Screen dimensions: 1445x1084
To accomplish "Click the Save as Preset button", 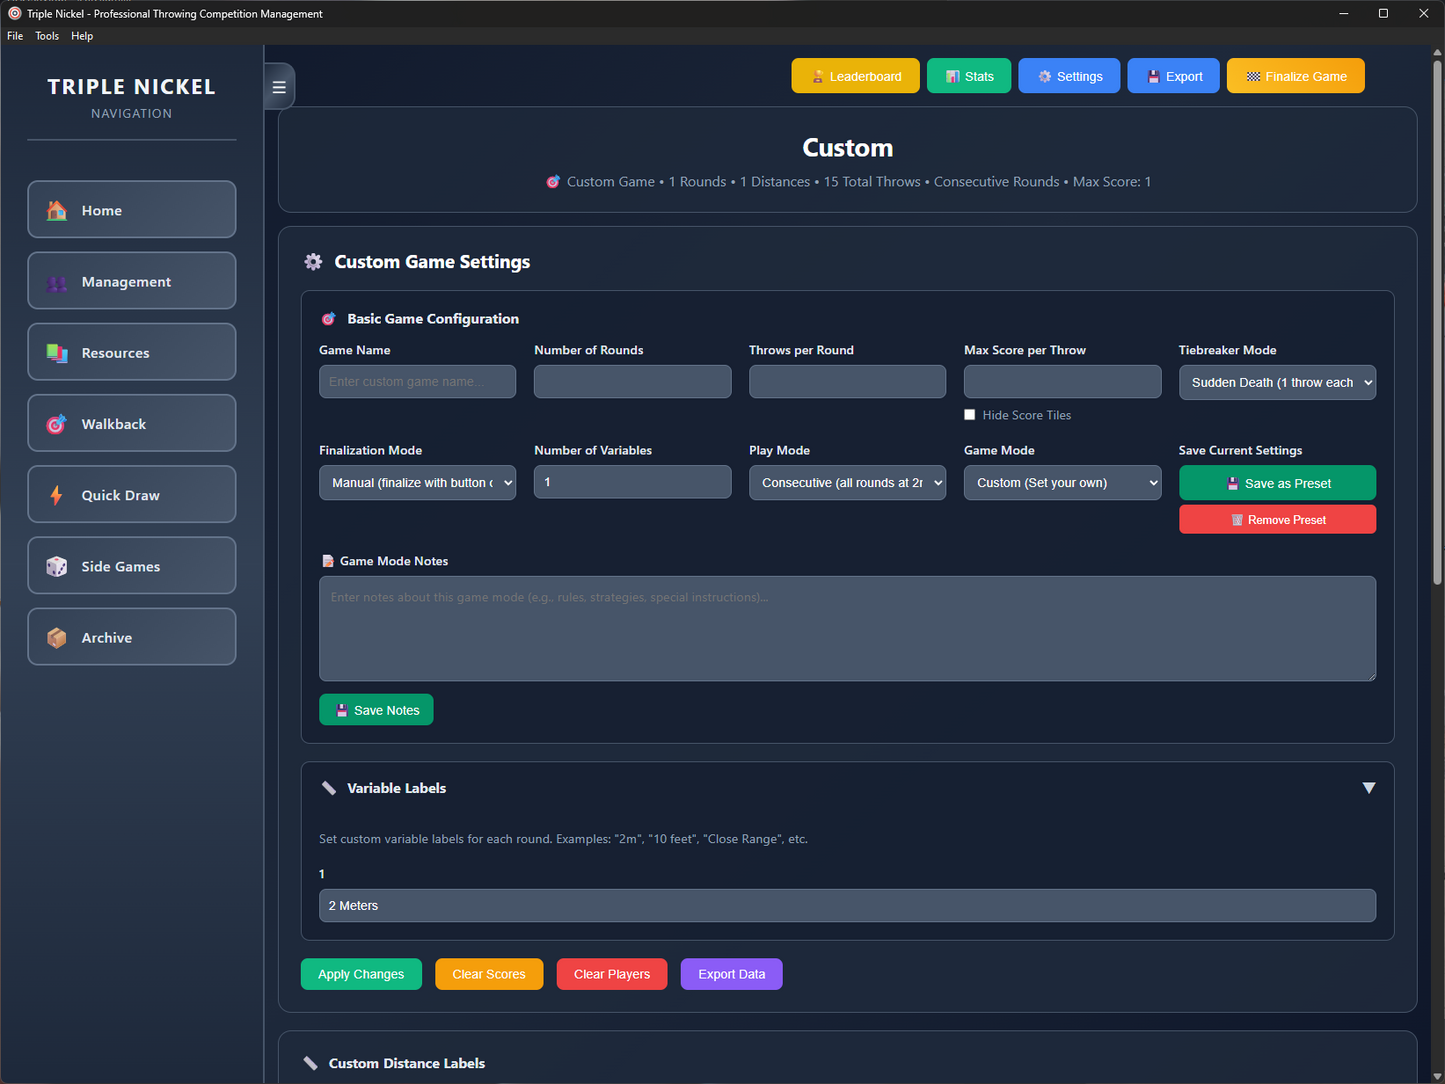I will pos(1277,483).
